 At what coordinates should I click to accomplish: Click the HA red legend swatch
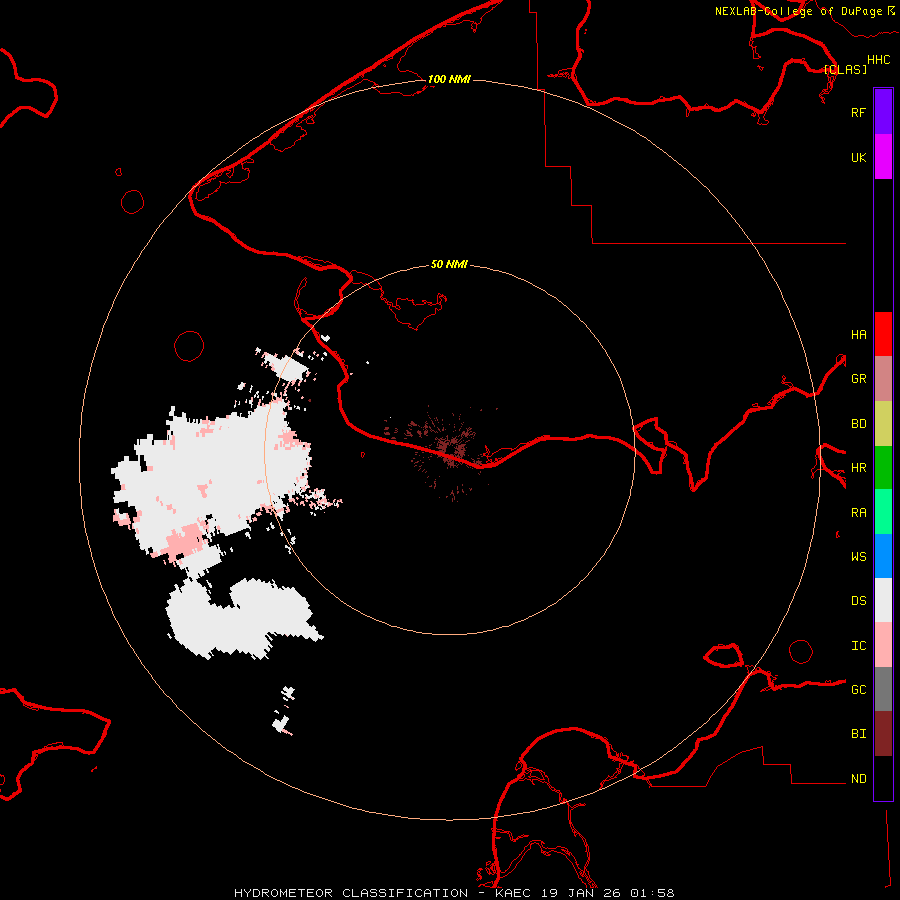pyautogui.click(x=883, y=334)
